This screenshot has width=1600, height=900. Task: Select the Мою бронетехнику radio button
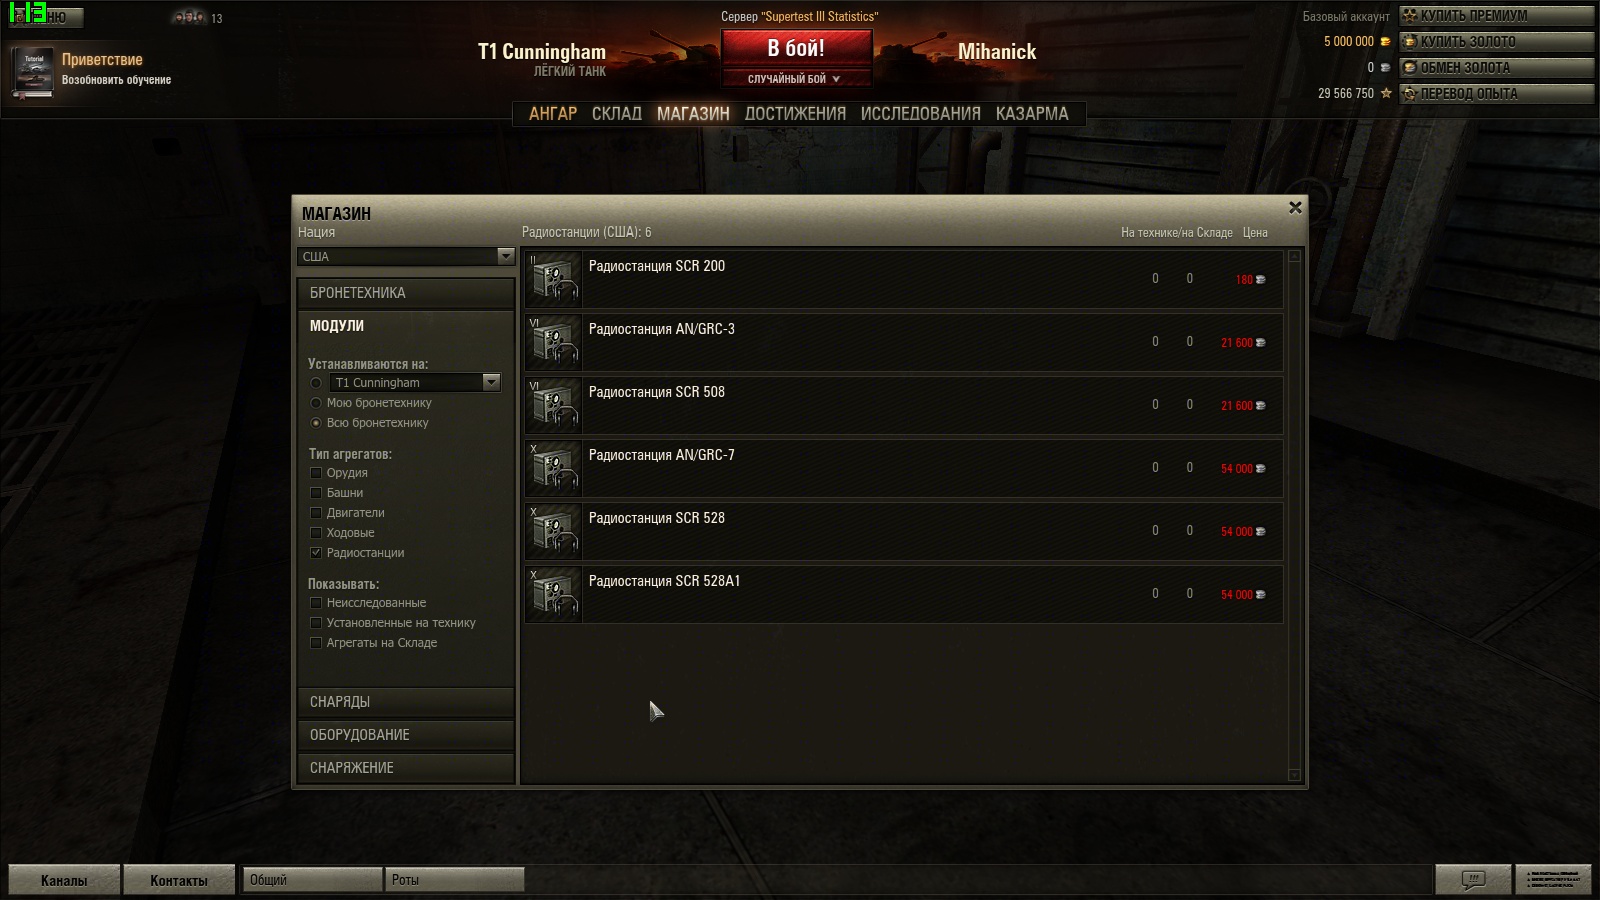click(x=316, y=403)
